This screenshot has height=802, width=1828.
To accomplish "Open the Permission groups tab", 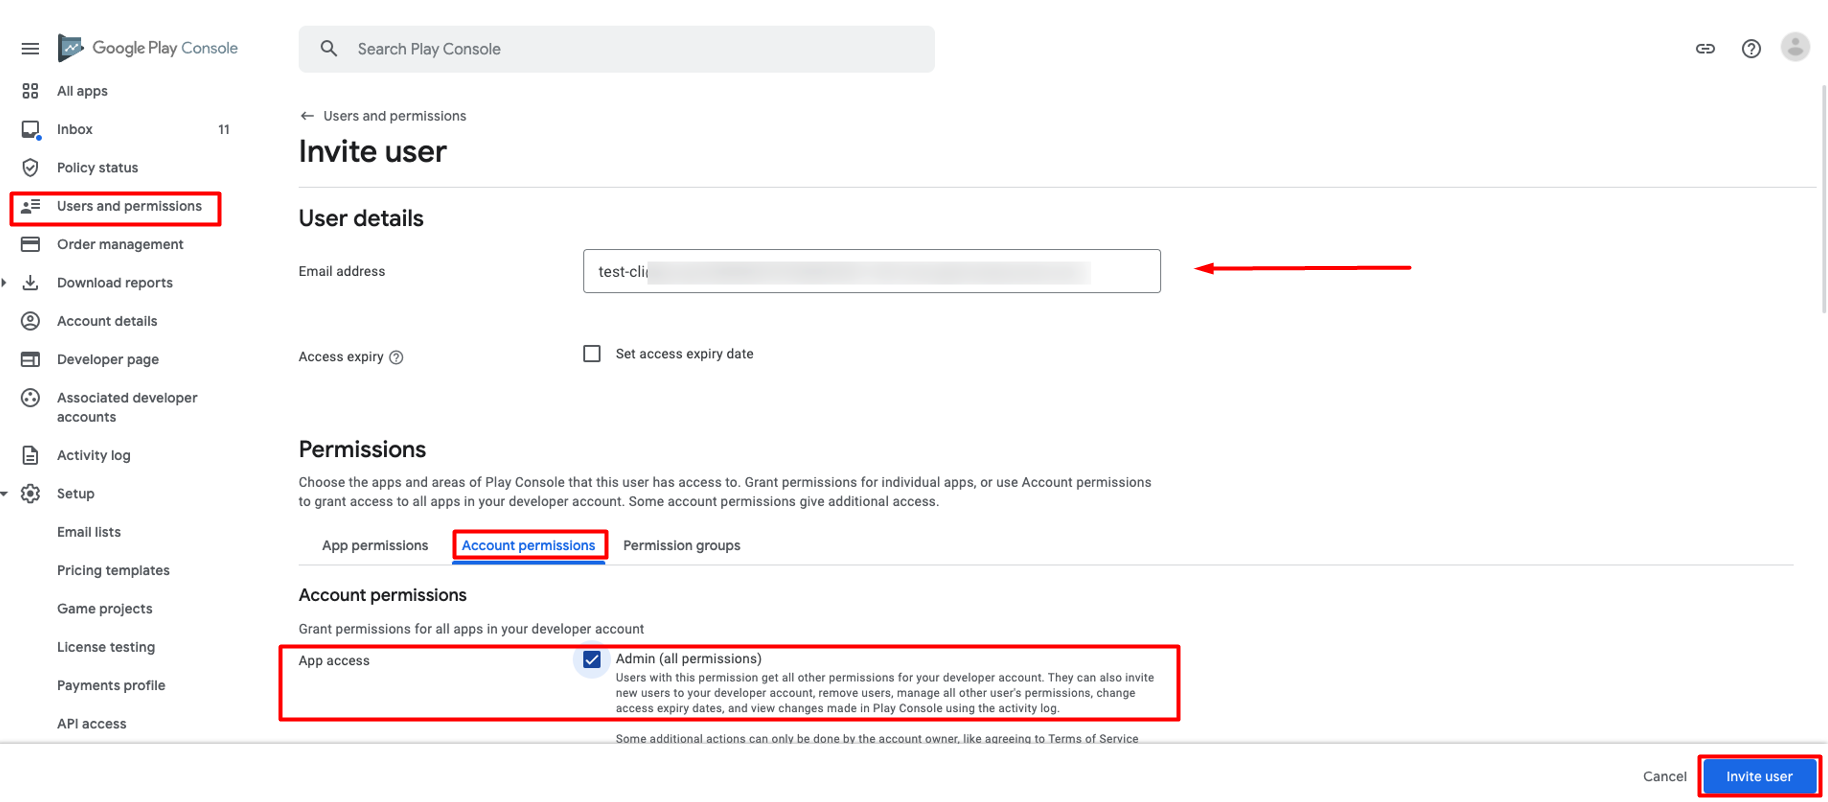I will pos(681,545).
